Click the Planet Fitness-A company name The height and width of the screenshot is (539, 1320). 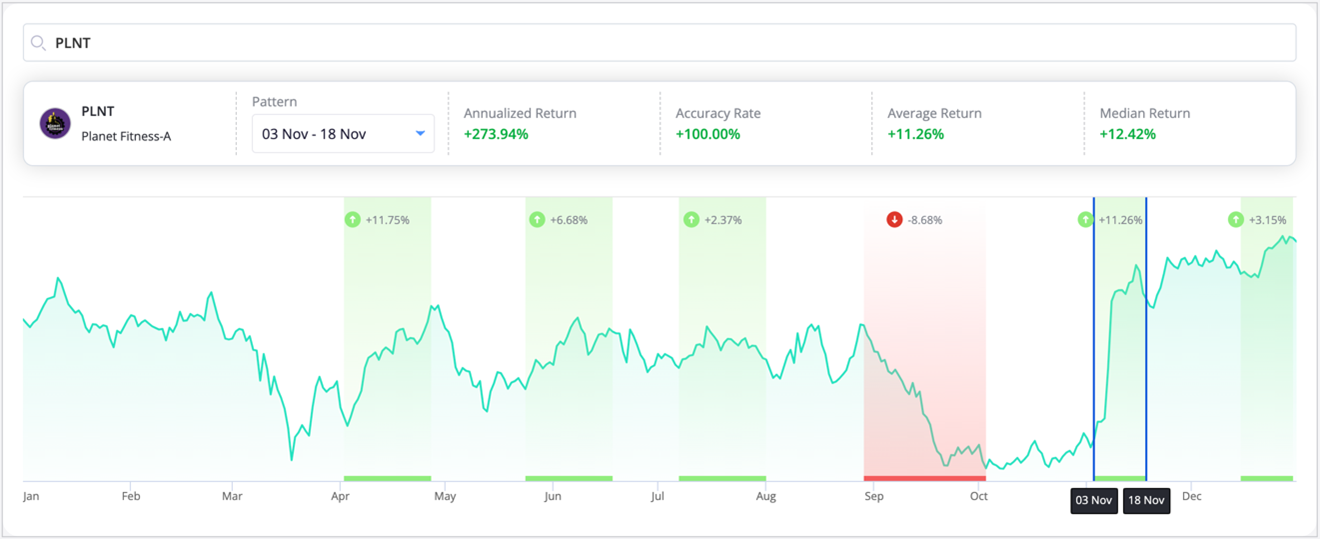[126, 136]
